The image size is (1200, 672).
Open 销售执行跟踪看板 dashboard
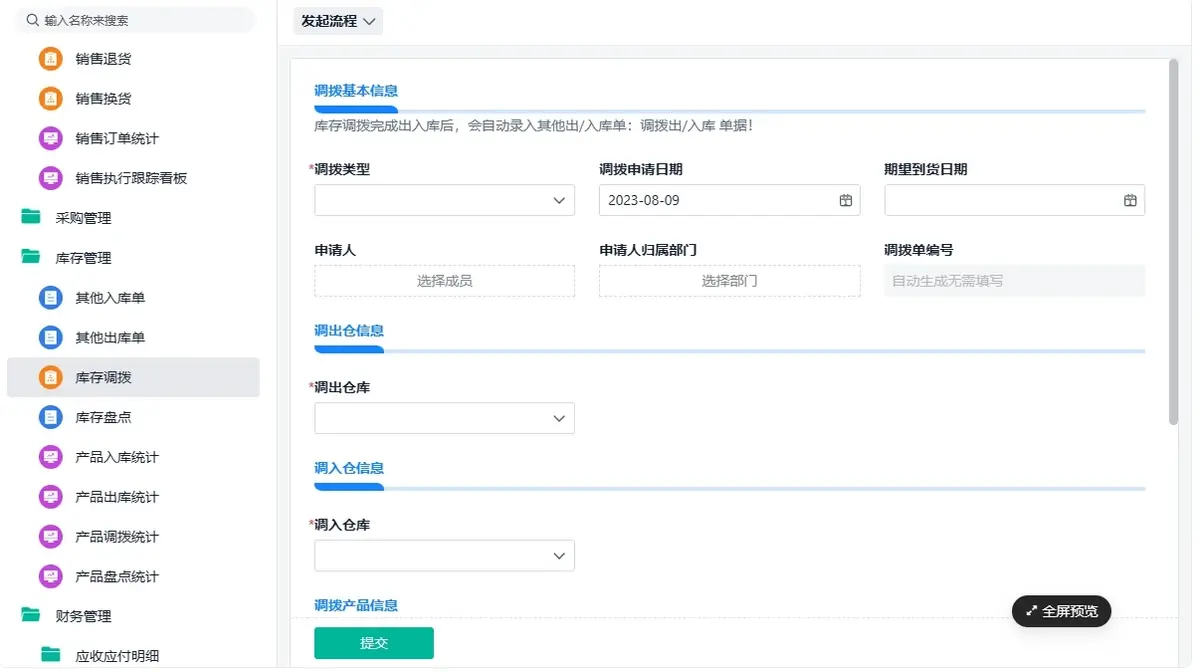(x=133, y=178)
